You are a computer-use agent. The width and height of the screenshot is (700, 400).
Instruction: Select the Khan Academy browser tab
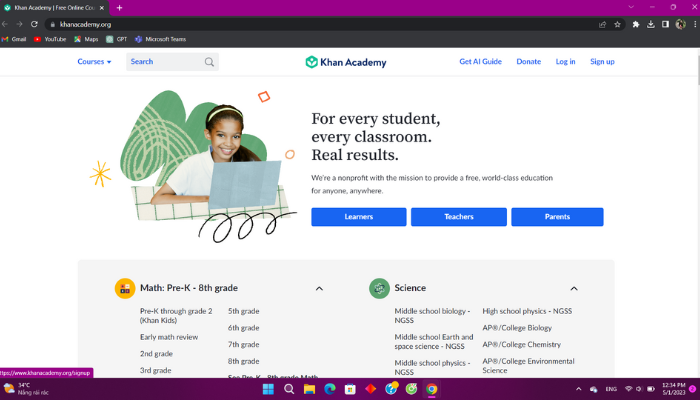(x=54, y=8)
